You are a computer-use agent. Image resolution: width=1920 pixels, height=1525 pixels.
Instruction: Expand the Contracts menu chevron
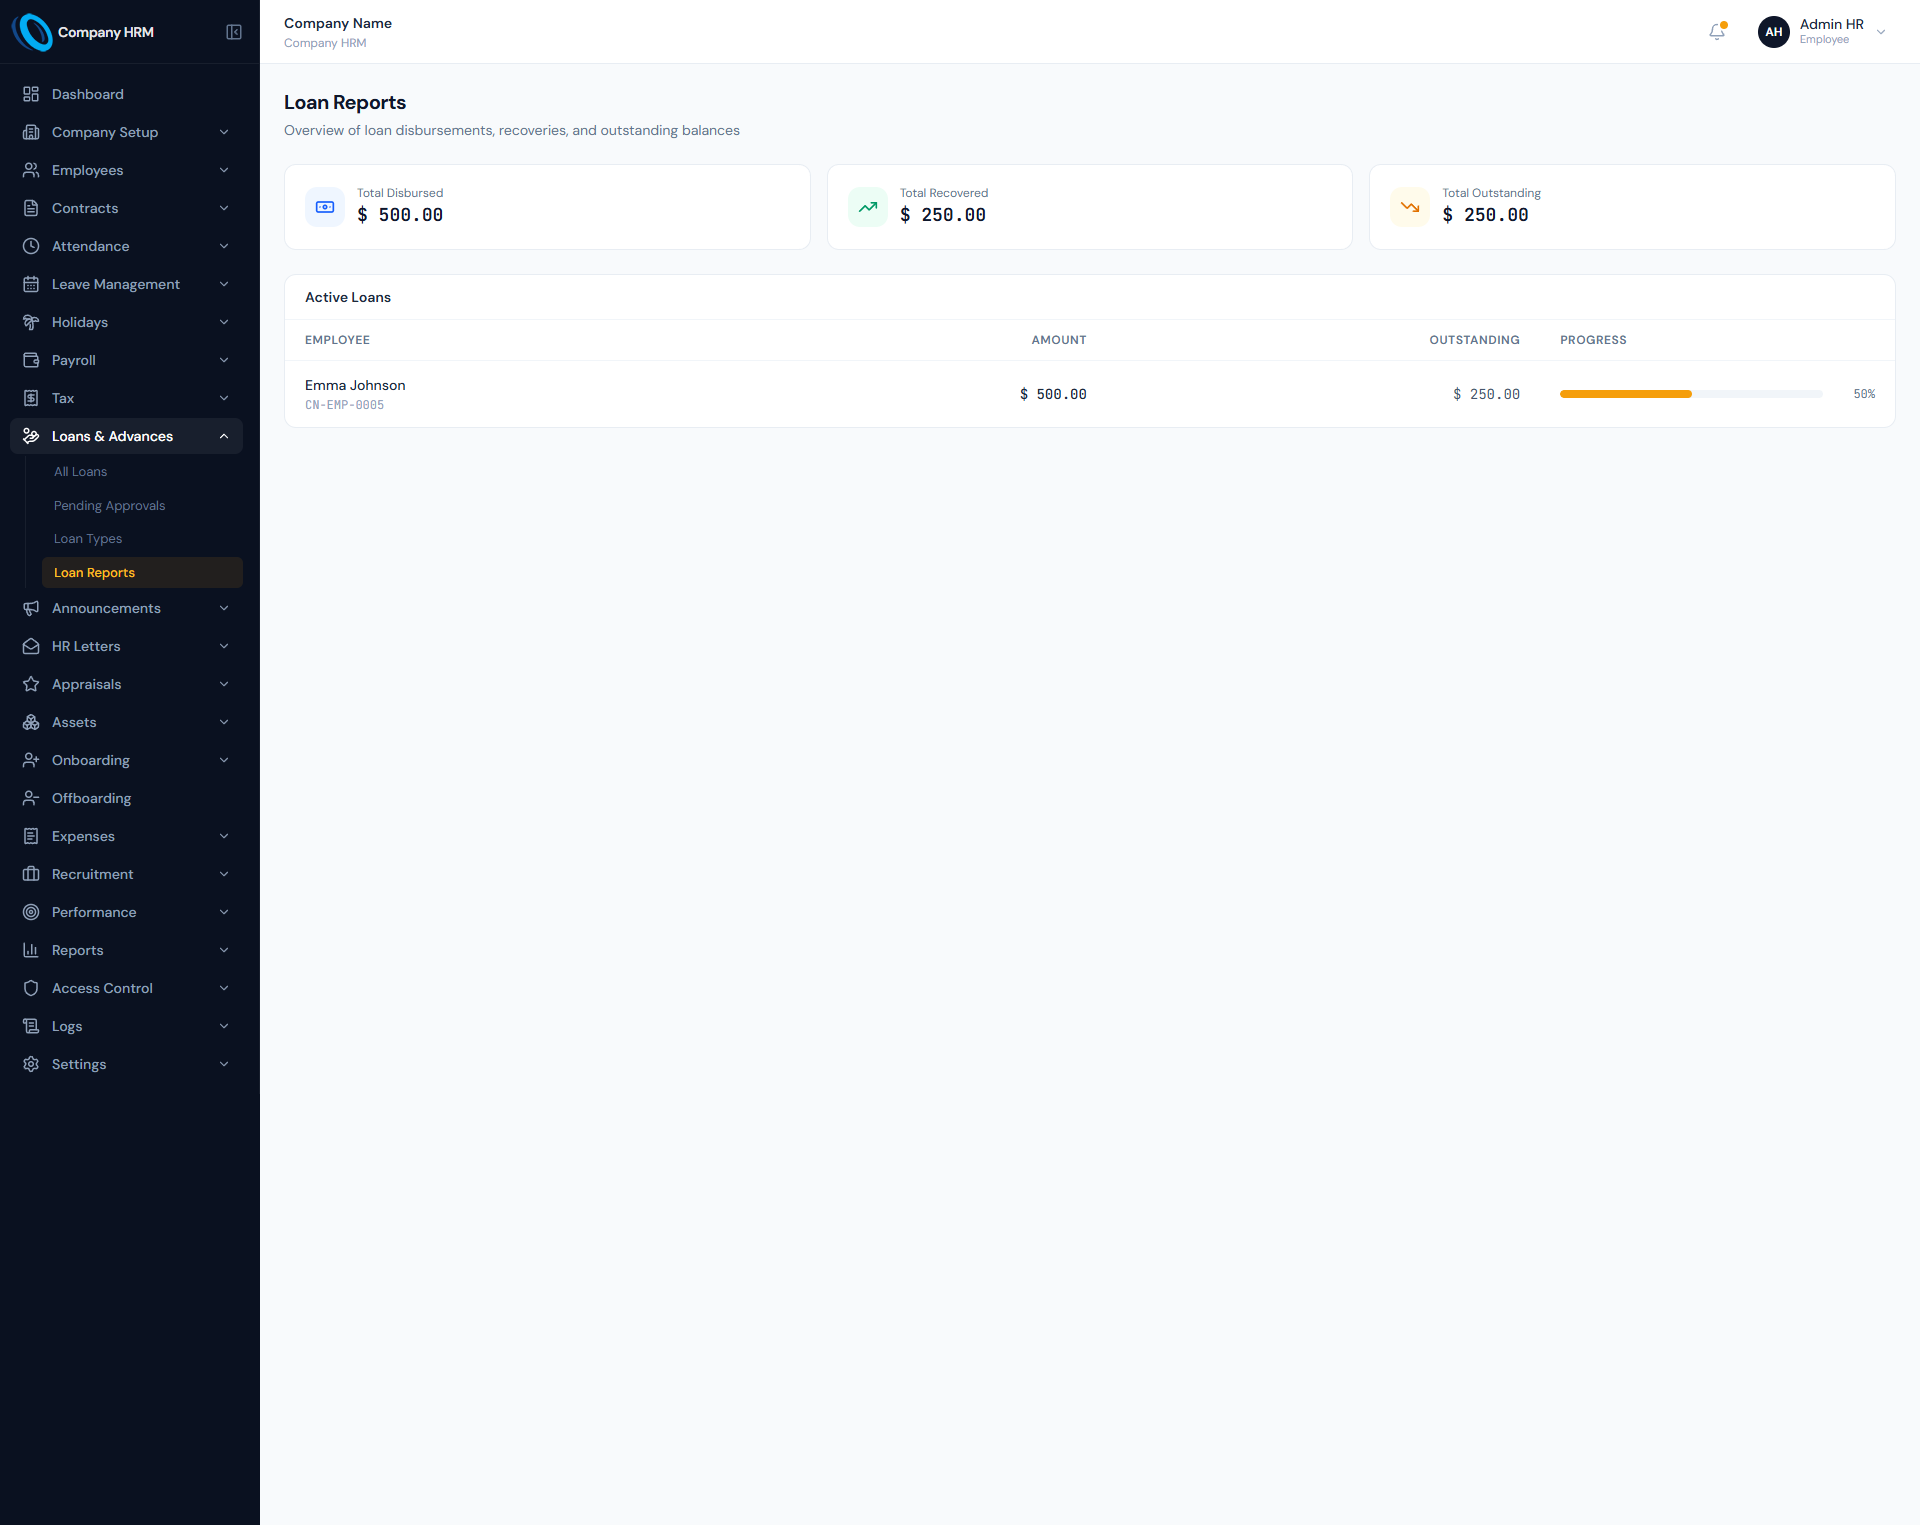[x=224, y=208]
